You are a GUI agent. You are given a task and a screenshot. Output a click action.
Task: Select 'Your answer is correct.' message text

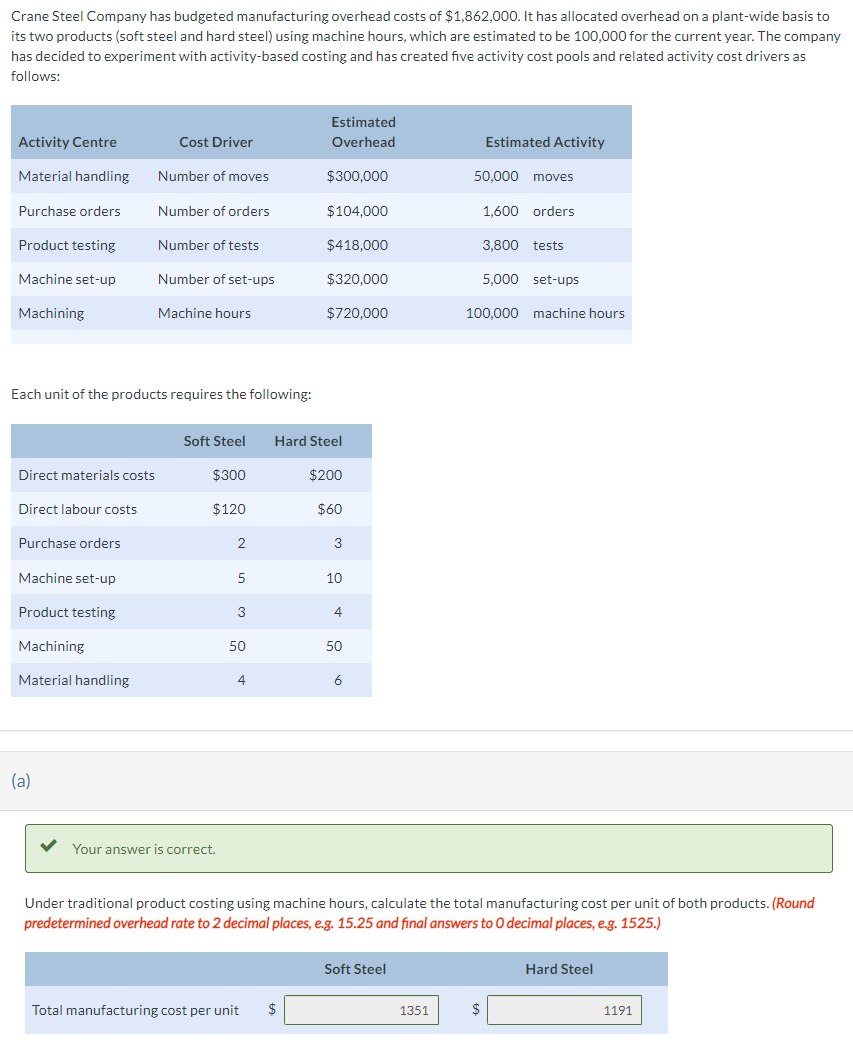point(144,849)
